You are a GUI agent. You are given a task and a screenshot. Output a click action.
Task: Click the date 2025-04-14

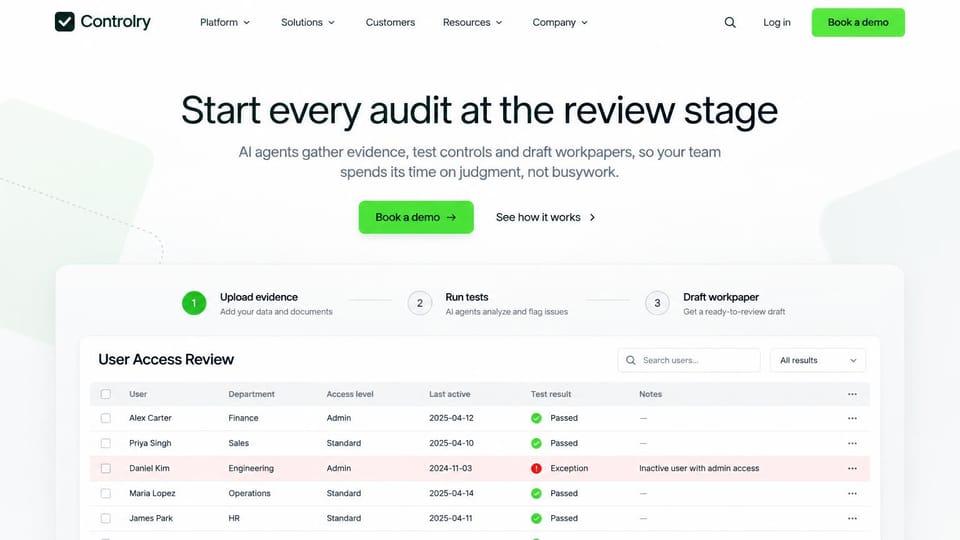point(451,493)
